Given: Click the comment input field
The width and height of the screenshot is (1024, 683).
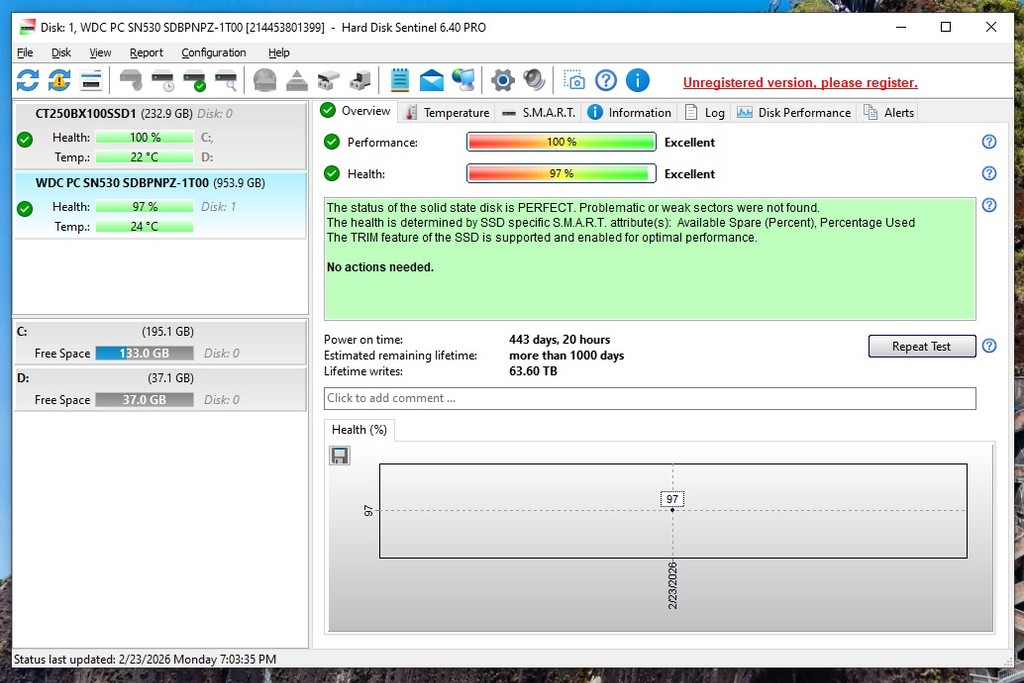Looking at the screenshot, I should click(x=650, y=398).
